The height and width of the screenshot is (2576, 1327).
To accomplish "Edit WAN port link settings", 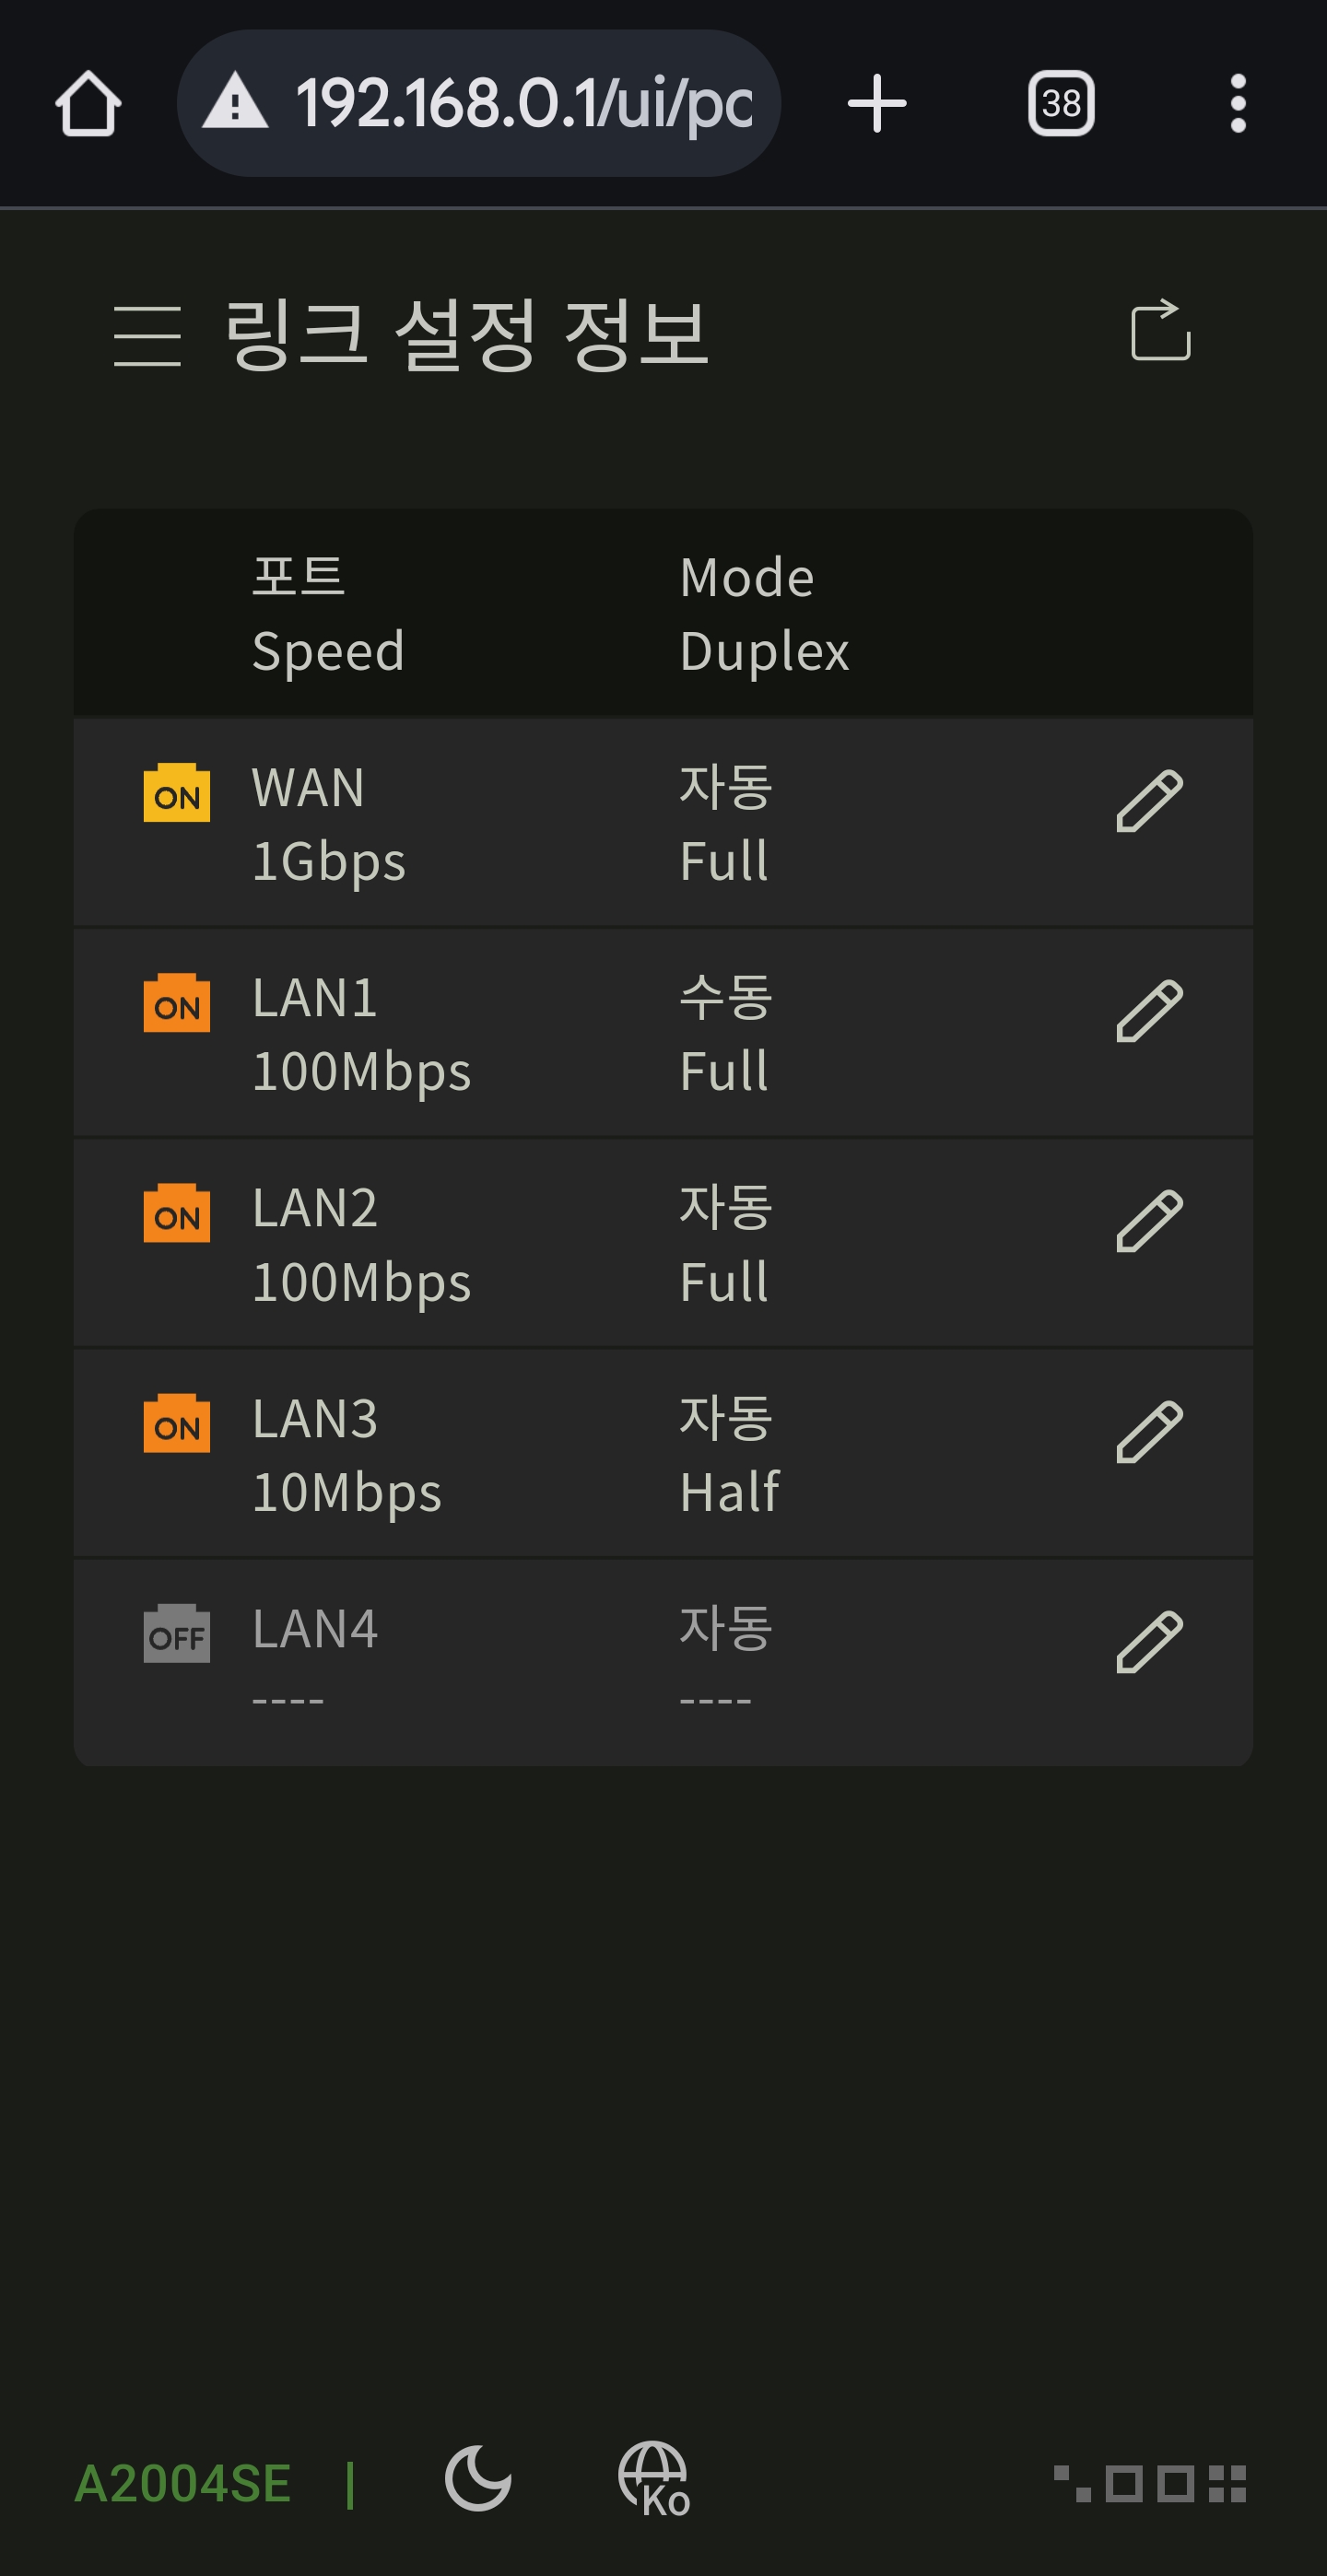I will (1150, 801).
